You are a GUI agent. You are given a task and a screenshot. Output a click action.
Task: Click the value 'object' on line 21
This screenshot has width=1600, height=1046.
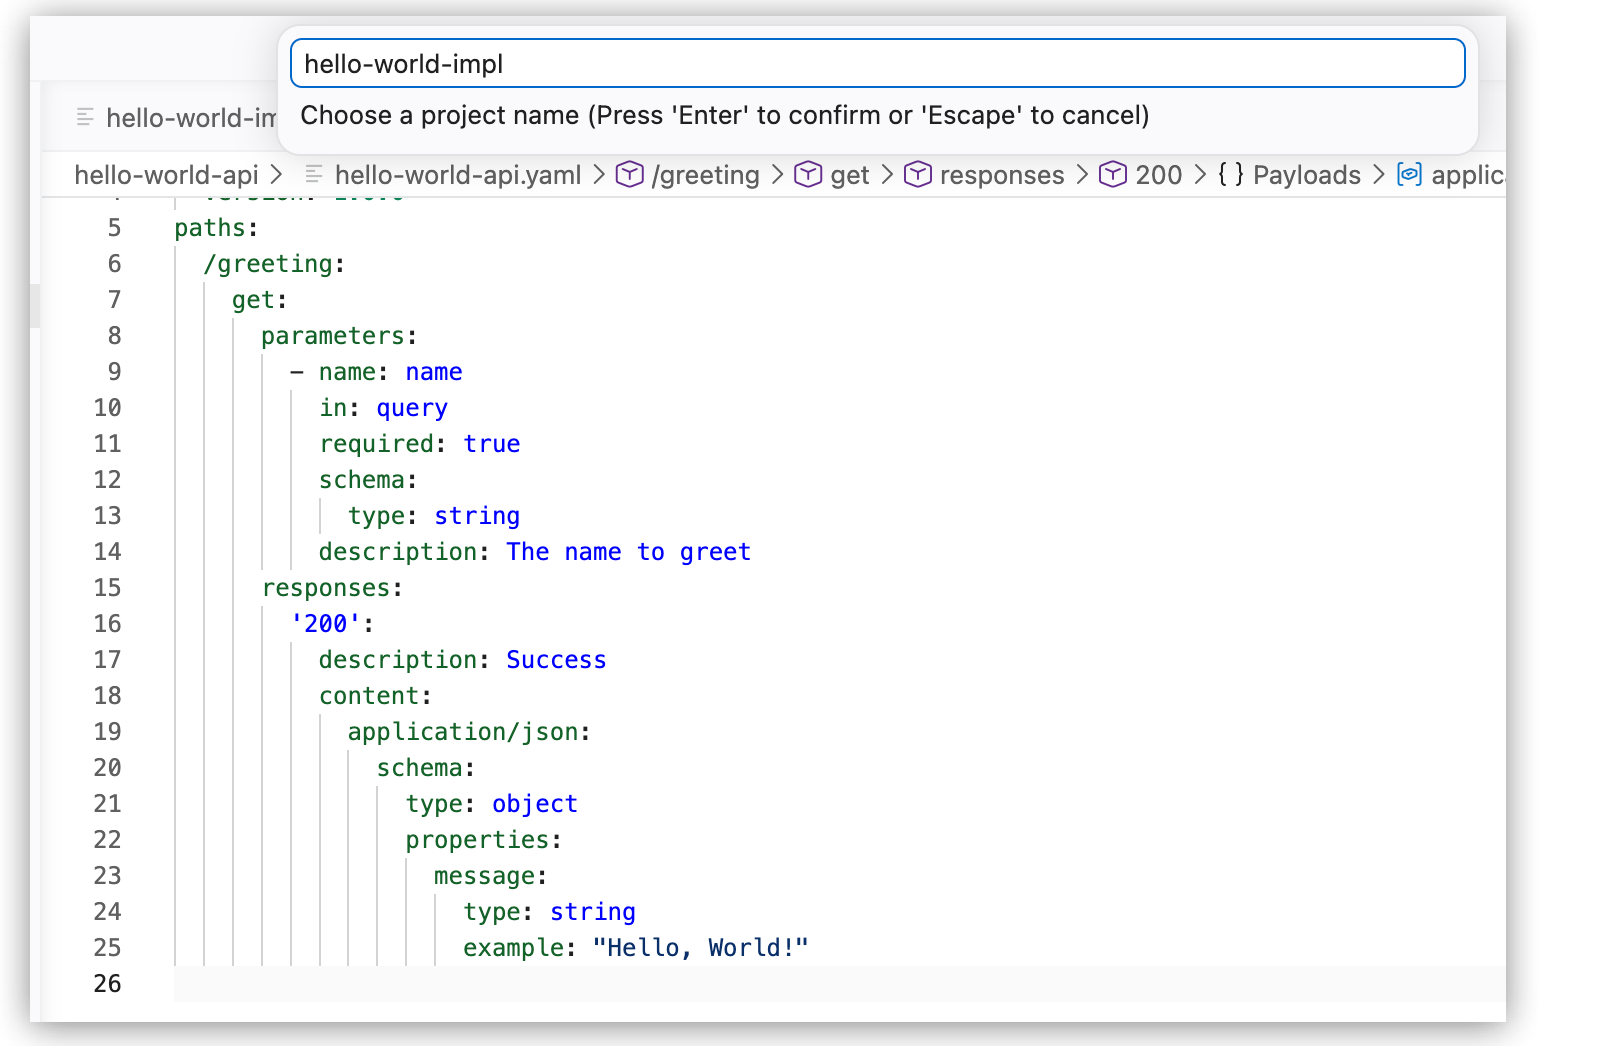535,804
